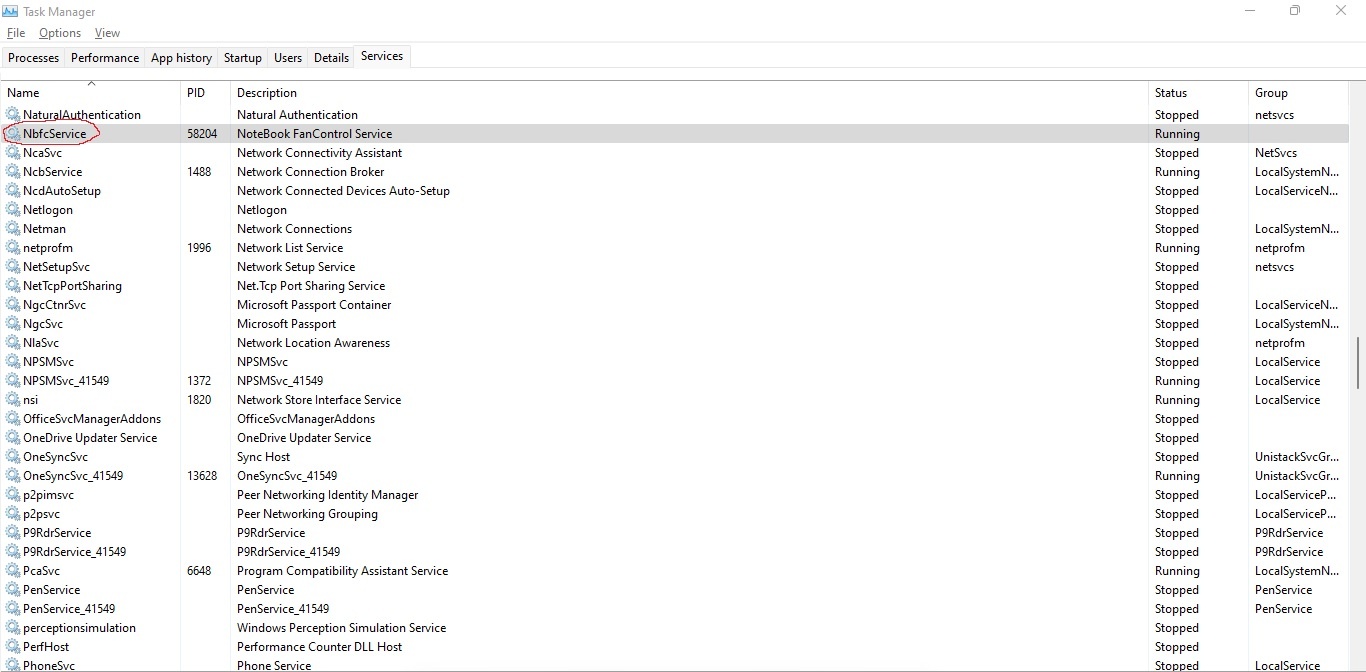The width and height of the screenshot is (1366, 672).
Task: Click PID 58204 in NbfcService row
Action: point(202,134)
